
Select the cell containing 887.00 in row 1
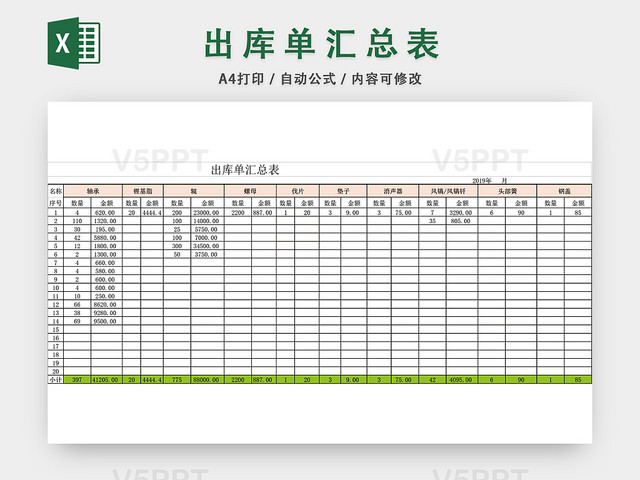pos(264,213)
